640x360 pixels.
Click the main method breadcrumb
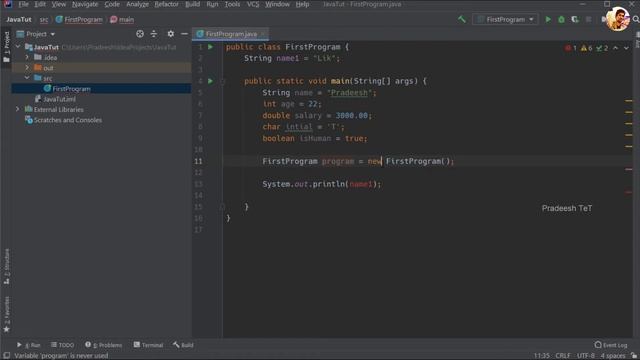click(122, 20)
